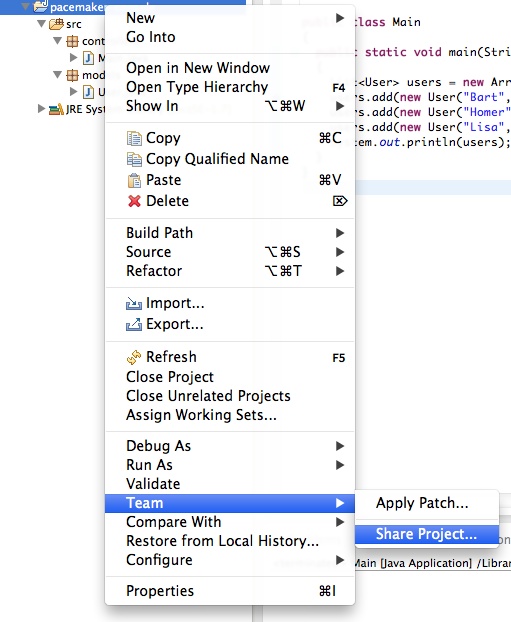Collapse the src folder tree triangle
This screenshot has width=511, height=622.
coord(41,24)
